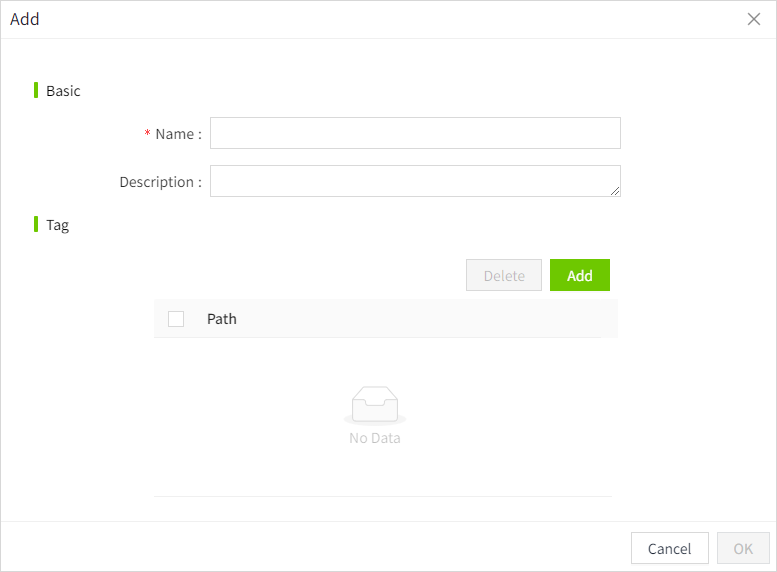This screenshot has width=777, height=572.
Task: Click the greyed-out Delete button
Action: [x=504, y=275]
